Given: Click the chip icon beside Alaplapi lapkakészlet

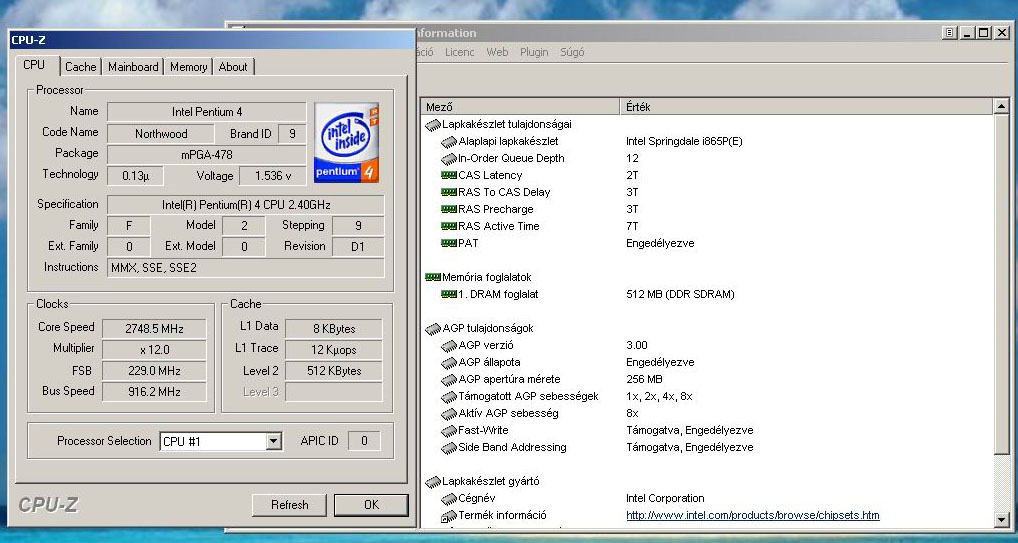Looking at the screenshot, I should pos(449,142).
